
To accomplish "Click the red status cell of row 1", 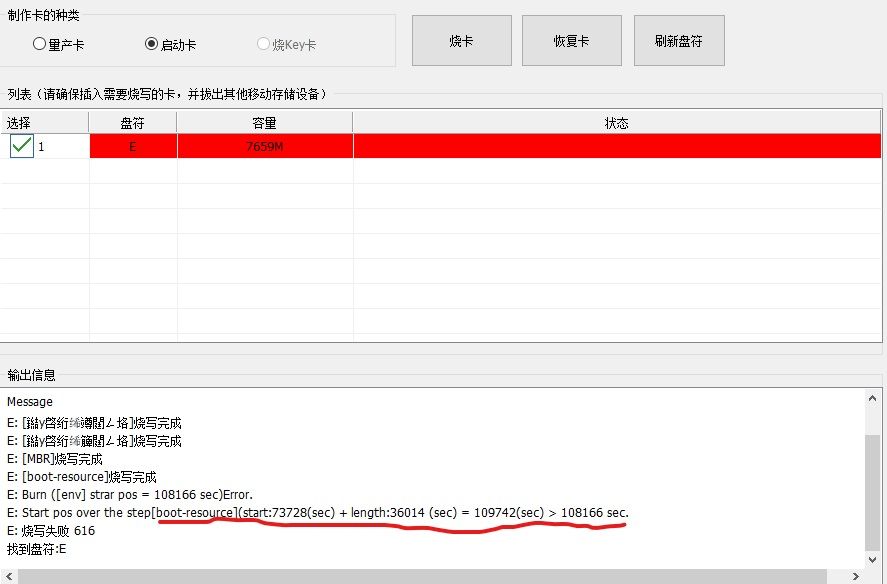I will click(617, 144).
